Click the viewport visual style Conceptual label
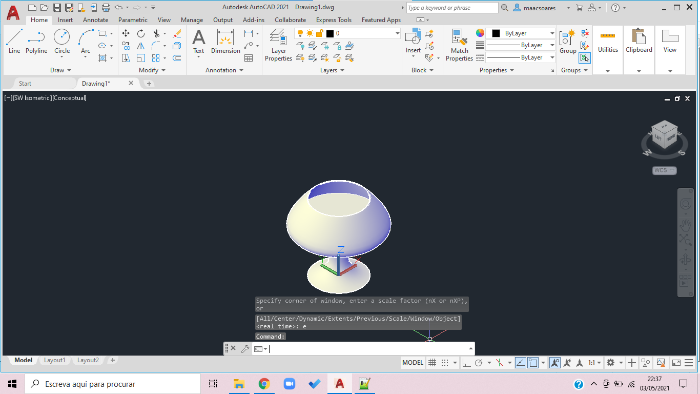 tap(70, 98)
